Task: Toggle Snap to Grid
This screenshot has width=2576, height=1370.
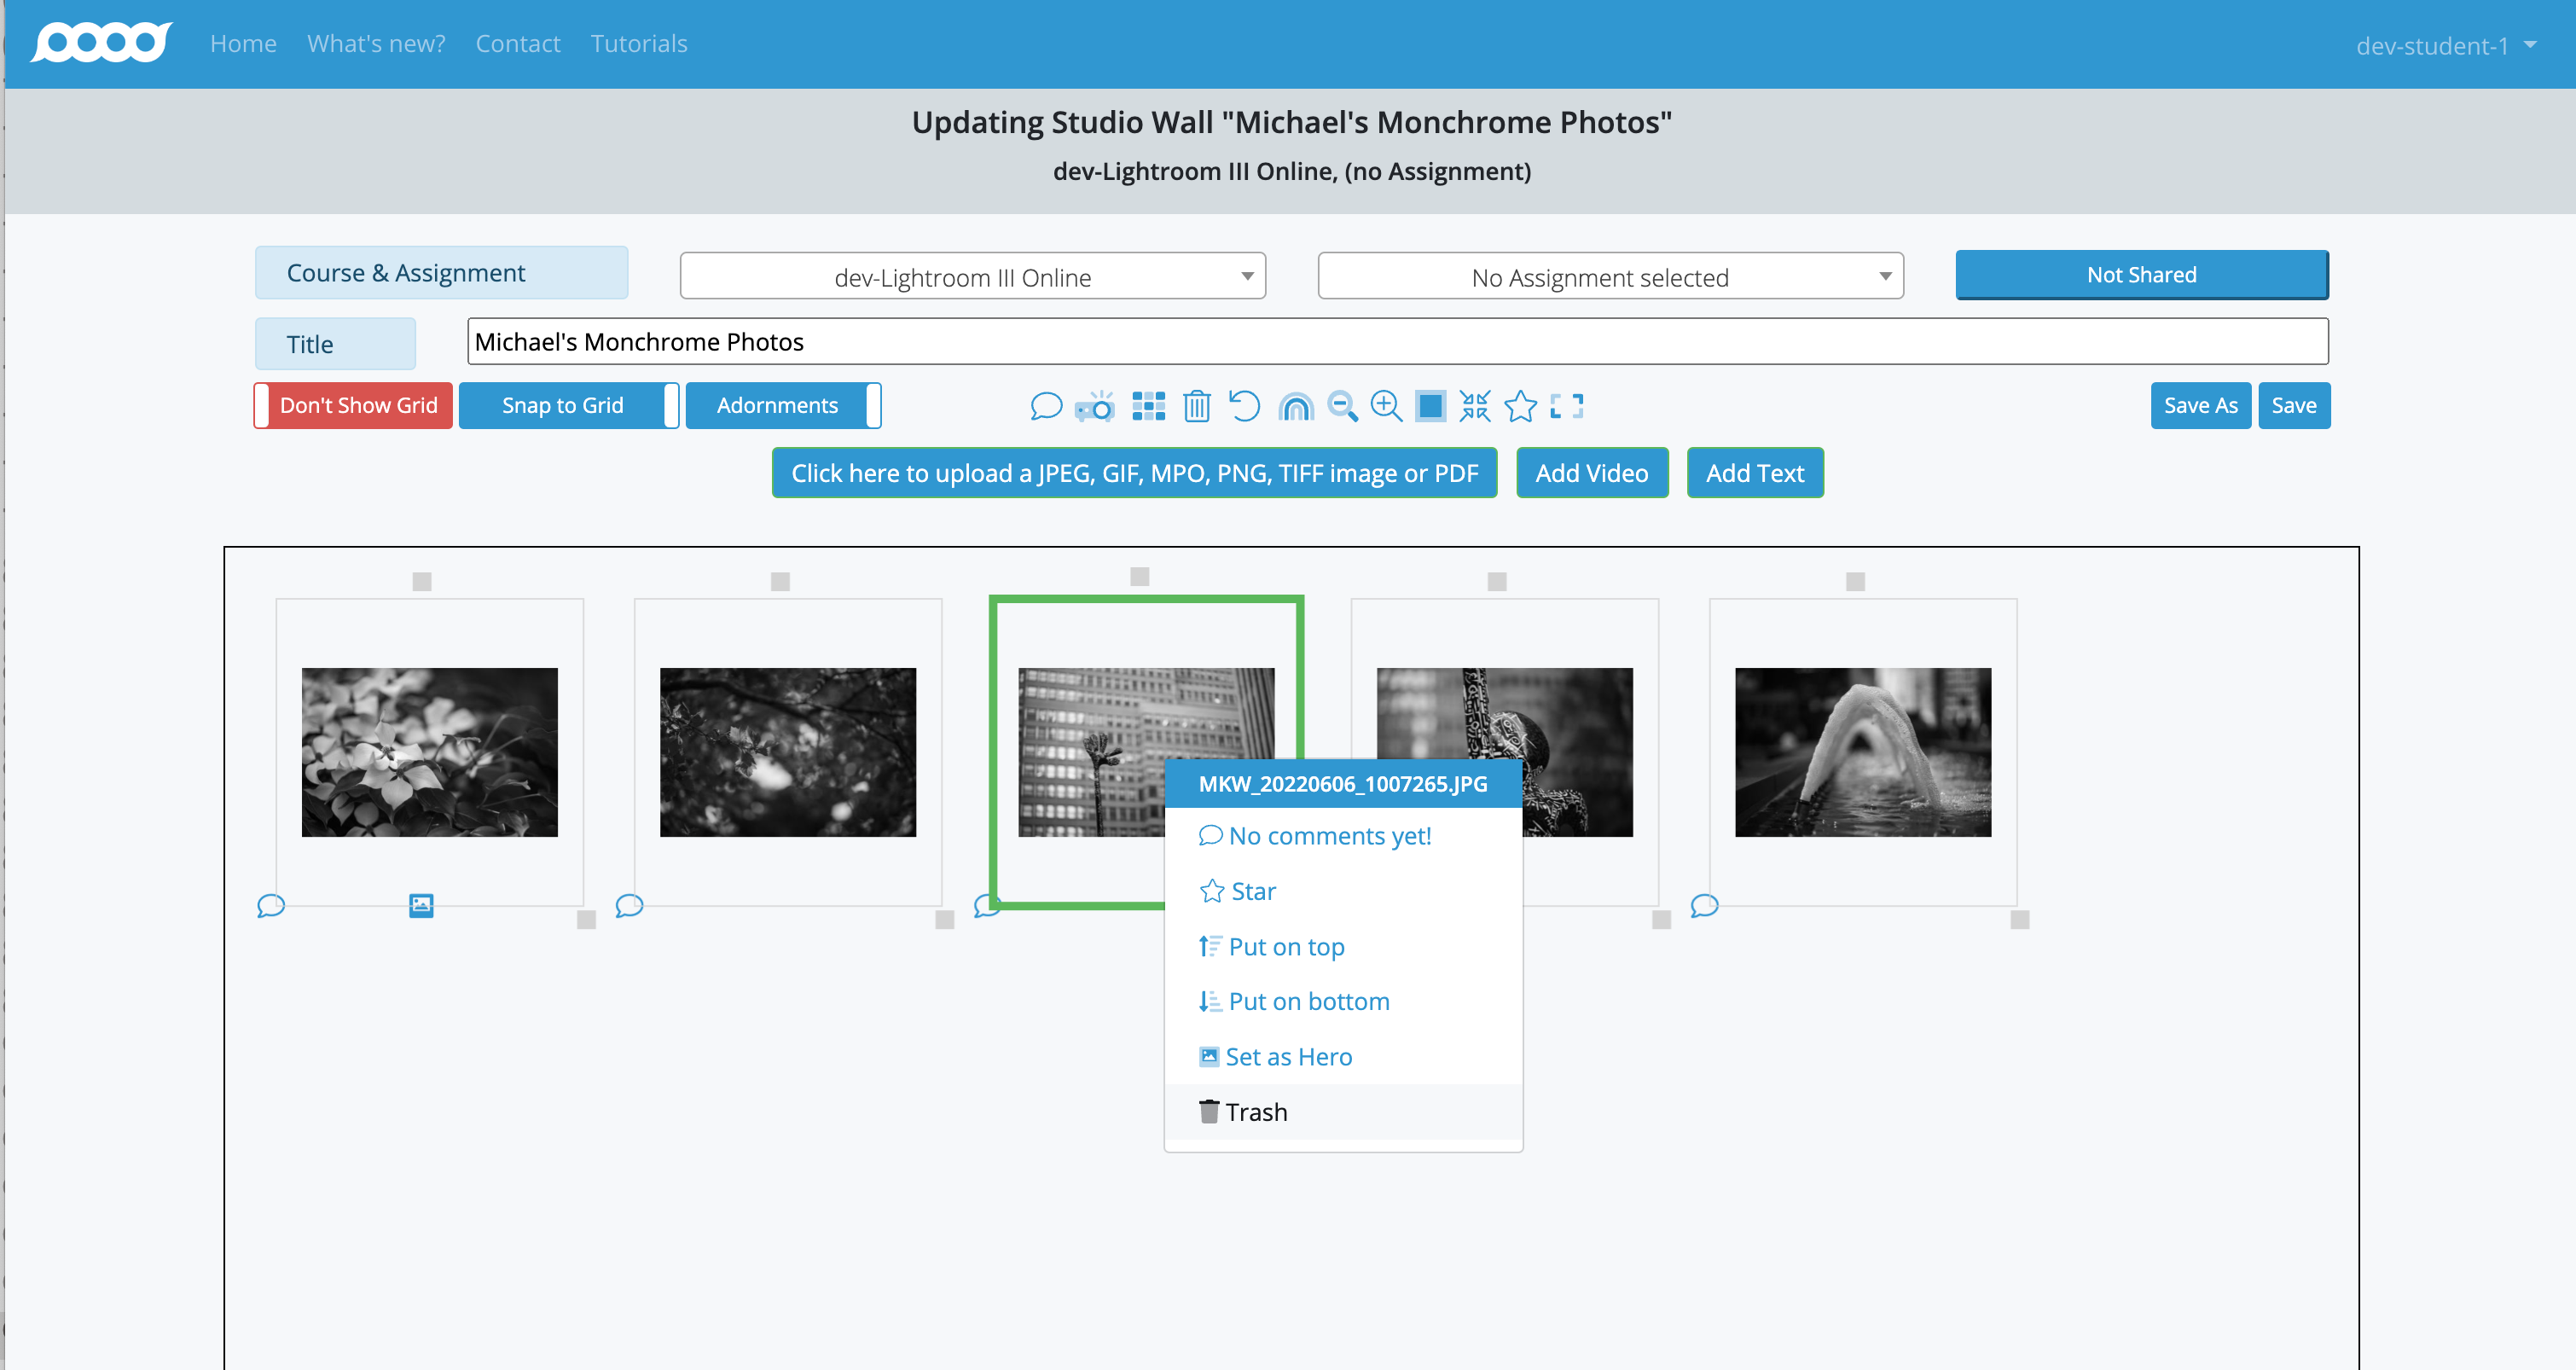Action: [569, 405]
